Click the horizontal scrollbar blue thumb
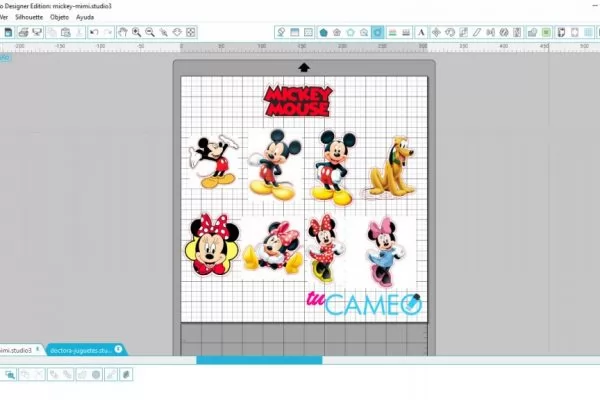This screenshot has width=600, height=400. pos(259,360)
